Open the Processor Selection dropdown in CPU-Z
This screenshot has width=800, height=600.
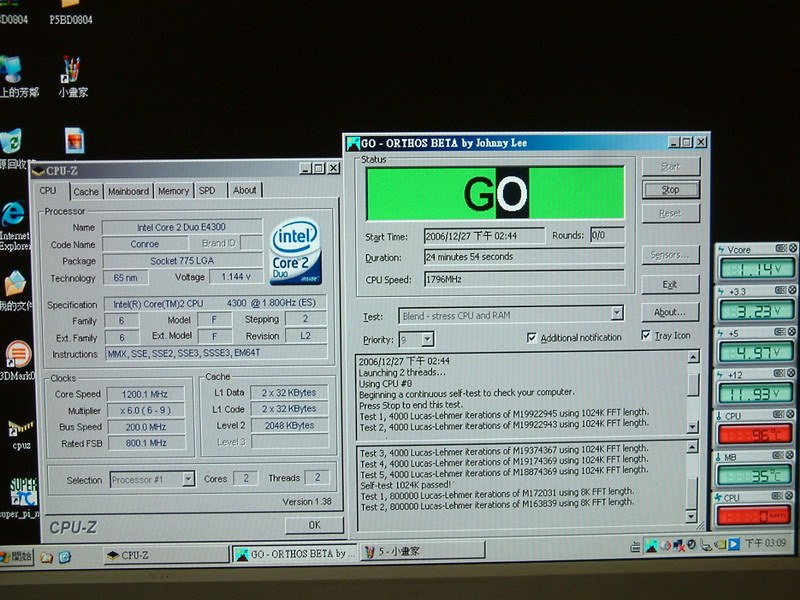[188, 479]
